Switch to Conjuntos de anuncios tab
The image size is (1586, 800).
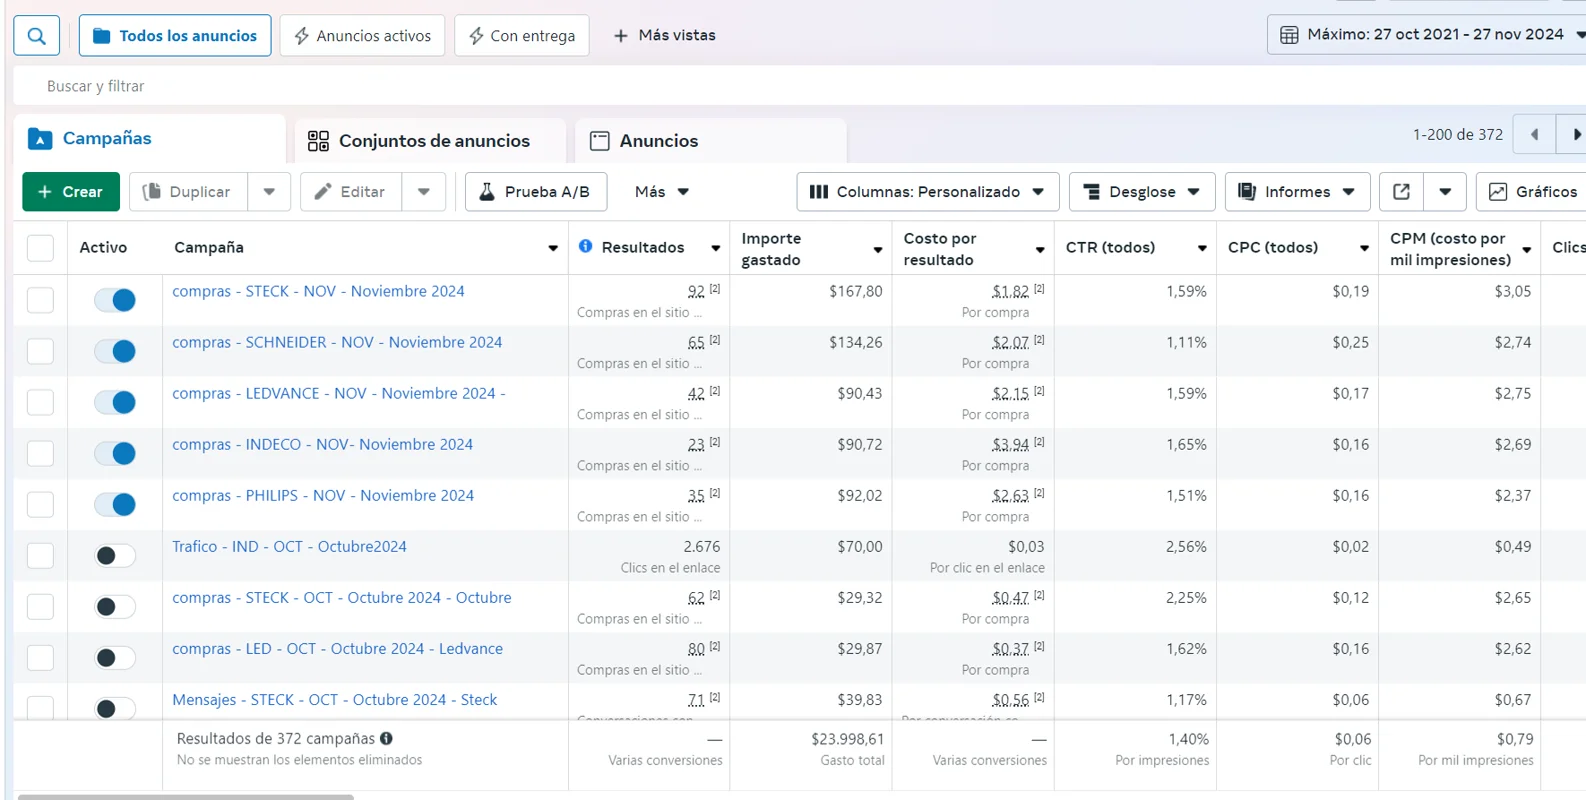(x=419, y=141)
